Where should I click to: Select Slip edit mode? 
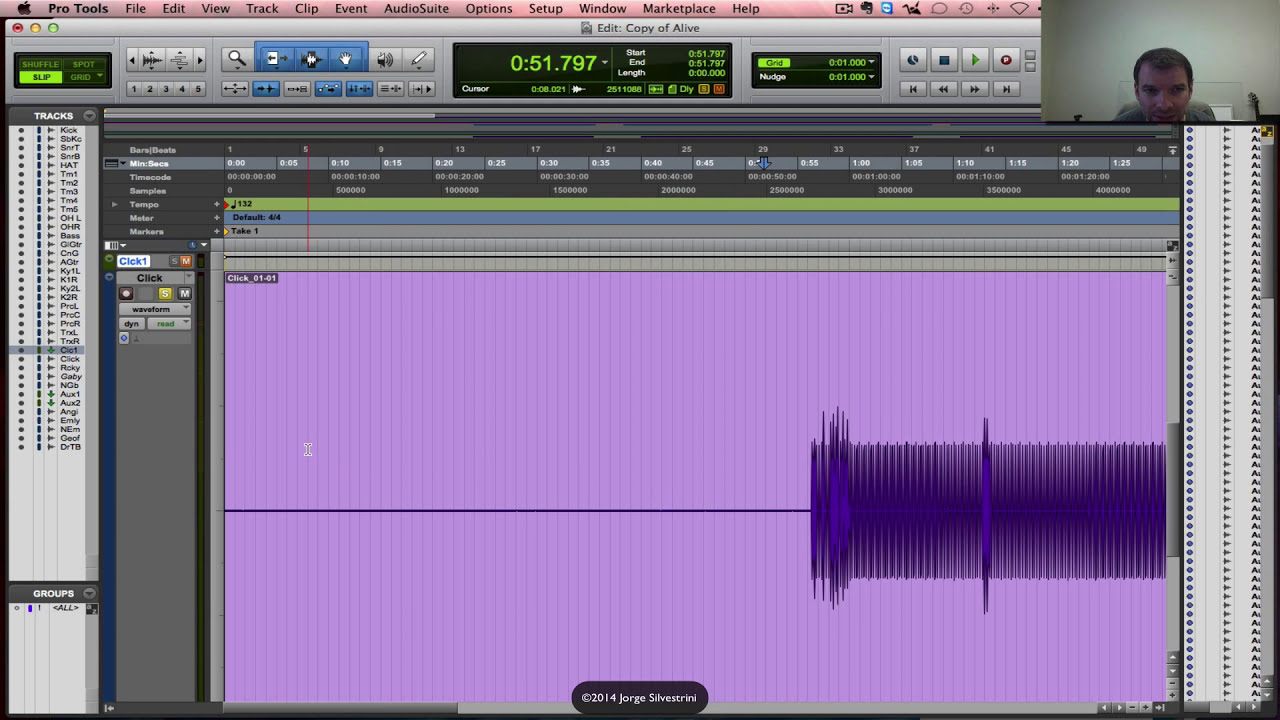click(x=40, y=77)
